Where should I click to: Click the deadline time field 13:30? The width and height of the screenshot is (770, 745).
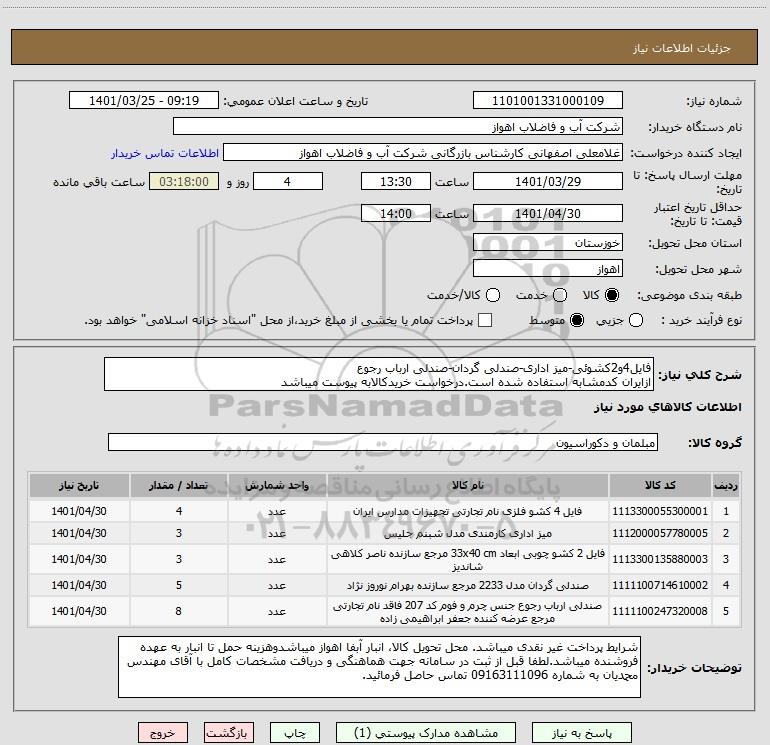tap(396, 181)
